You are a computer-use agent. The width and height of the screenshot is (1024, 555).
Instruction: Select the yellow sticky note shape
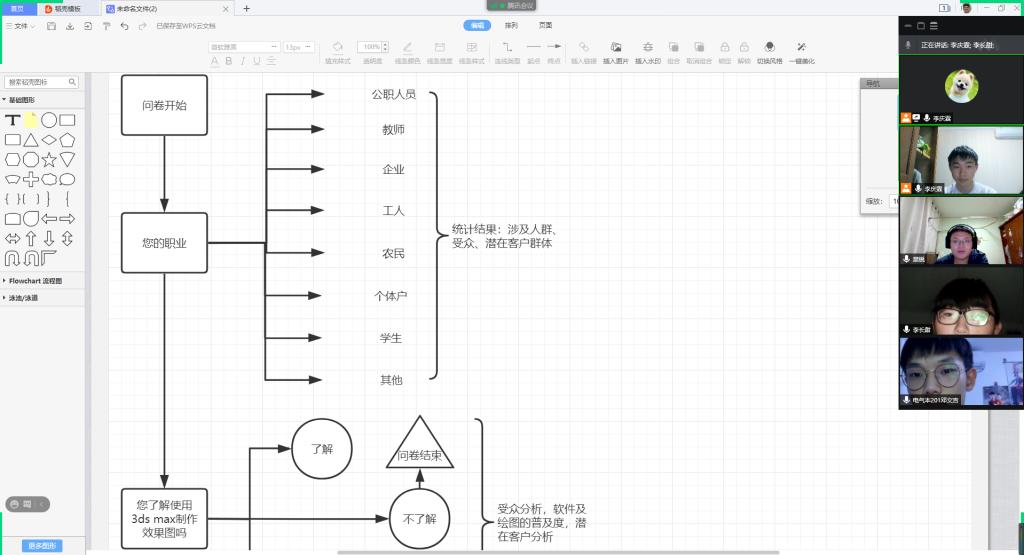pyautogui.click(x=31, y=120)
